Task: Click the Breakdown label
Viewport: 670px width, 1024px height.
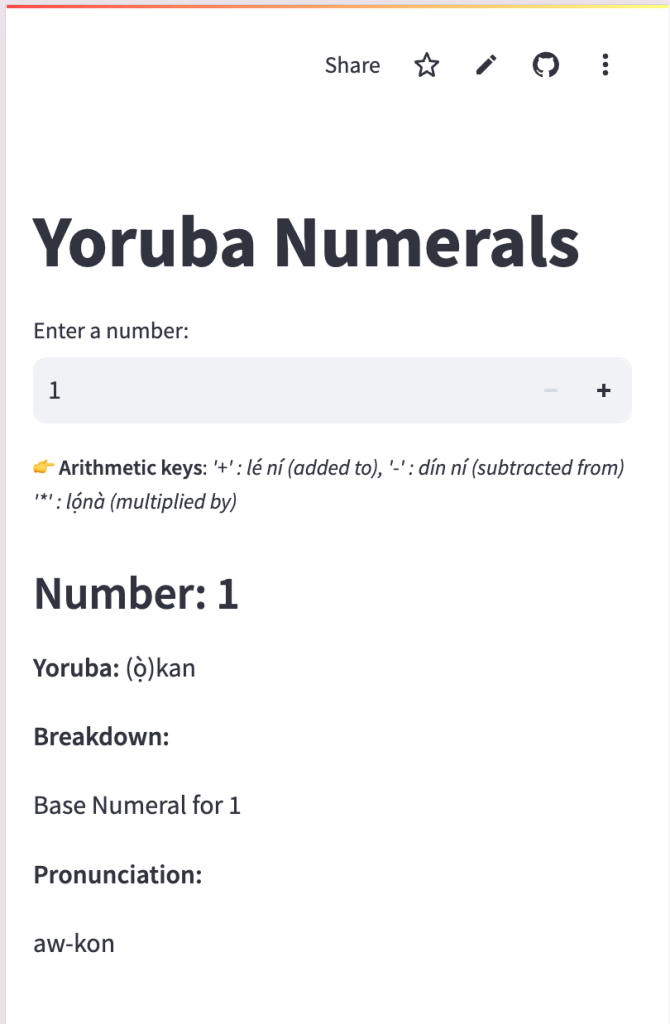Action: [101, 737]
